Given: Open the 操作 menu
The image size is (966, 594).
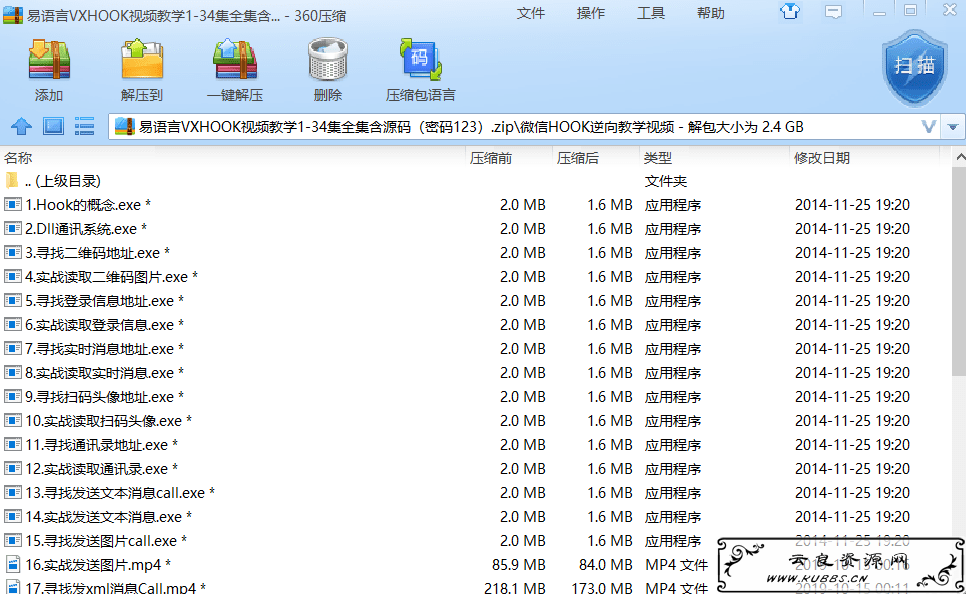Looking at the screenshot, I should point(590,13).
